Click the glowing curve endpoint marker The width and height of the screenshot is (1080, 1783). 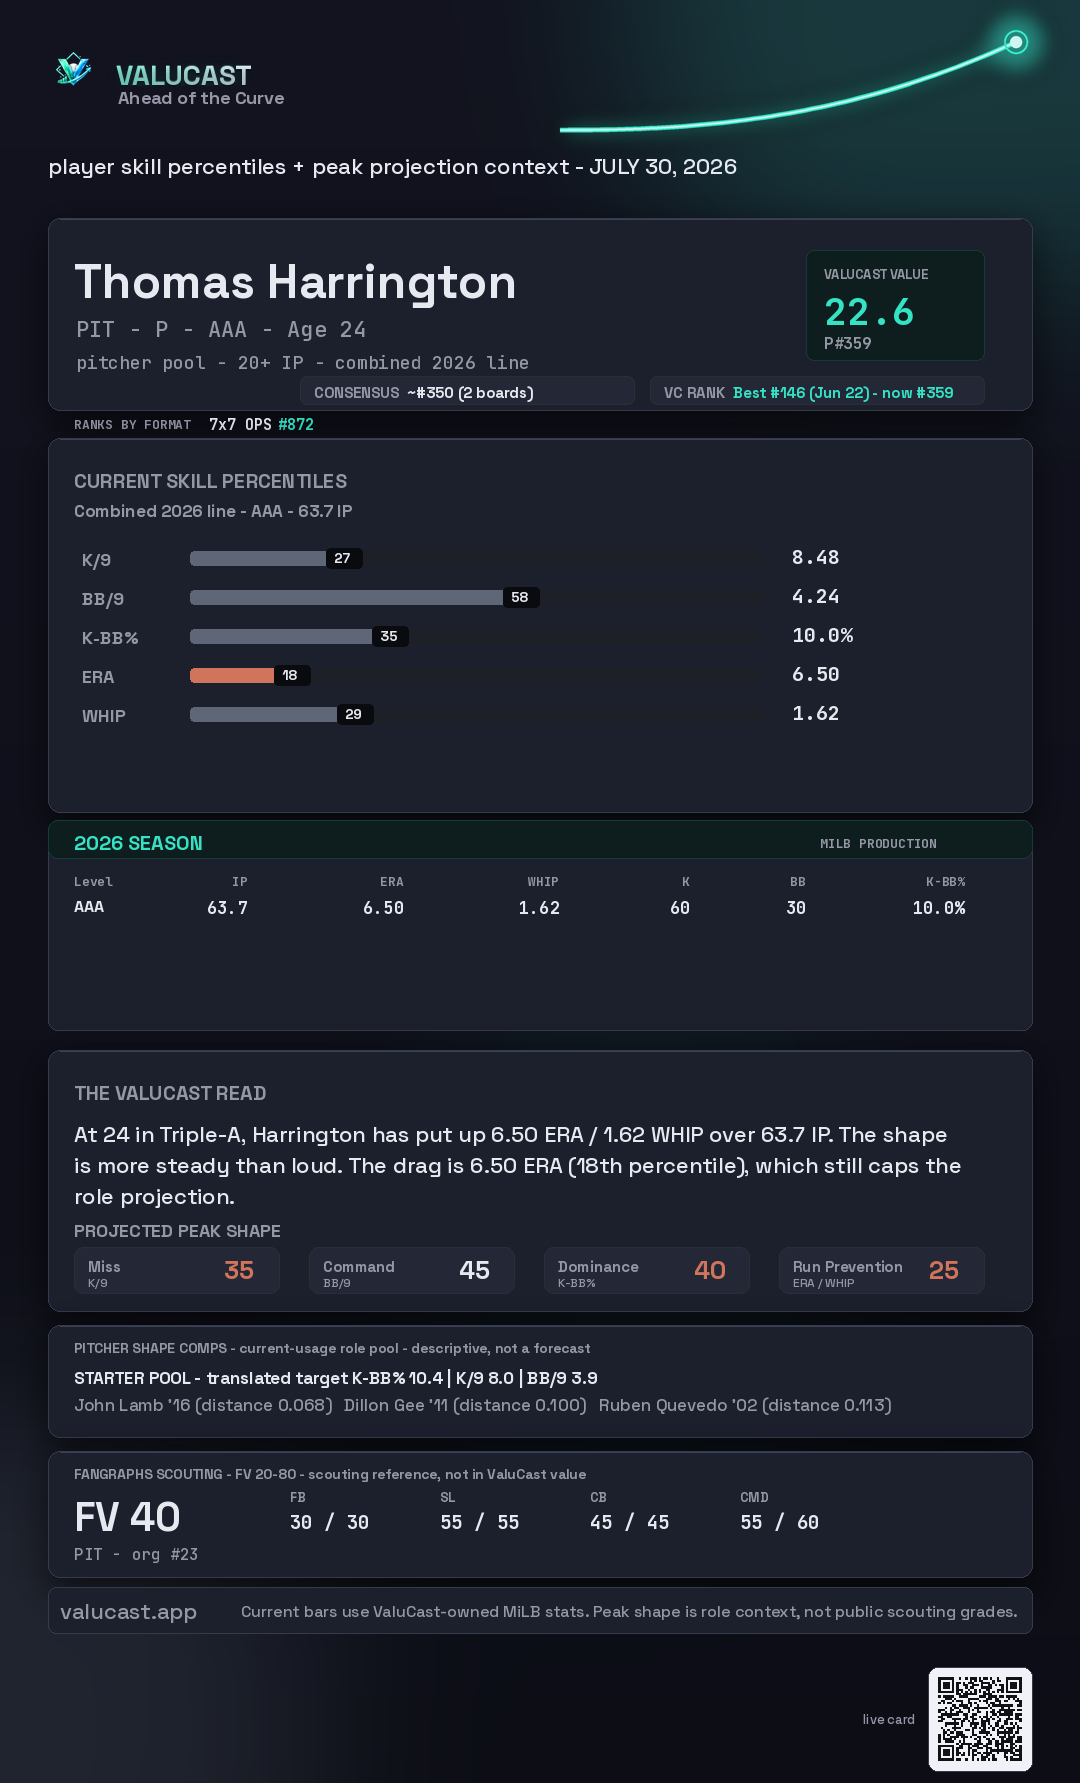pos(1016,42)
